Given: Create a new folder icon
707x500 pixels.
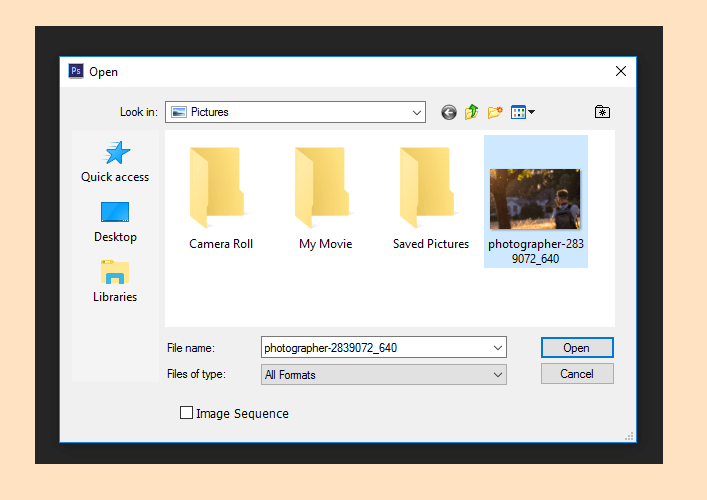Looking at the screenshot, I should pos(495,112).
